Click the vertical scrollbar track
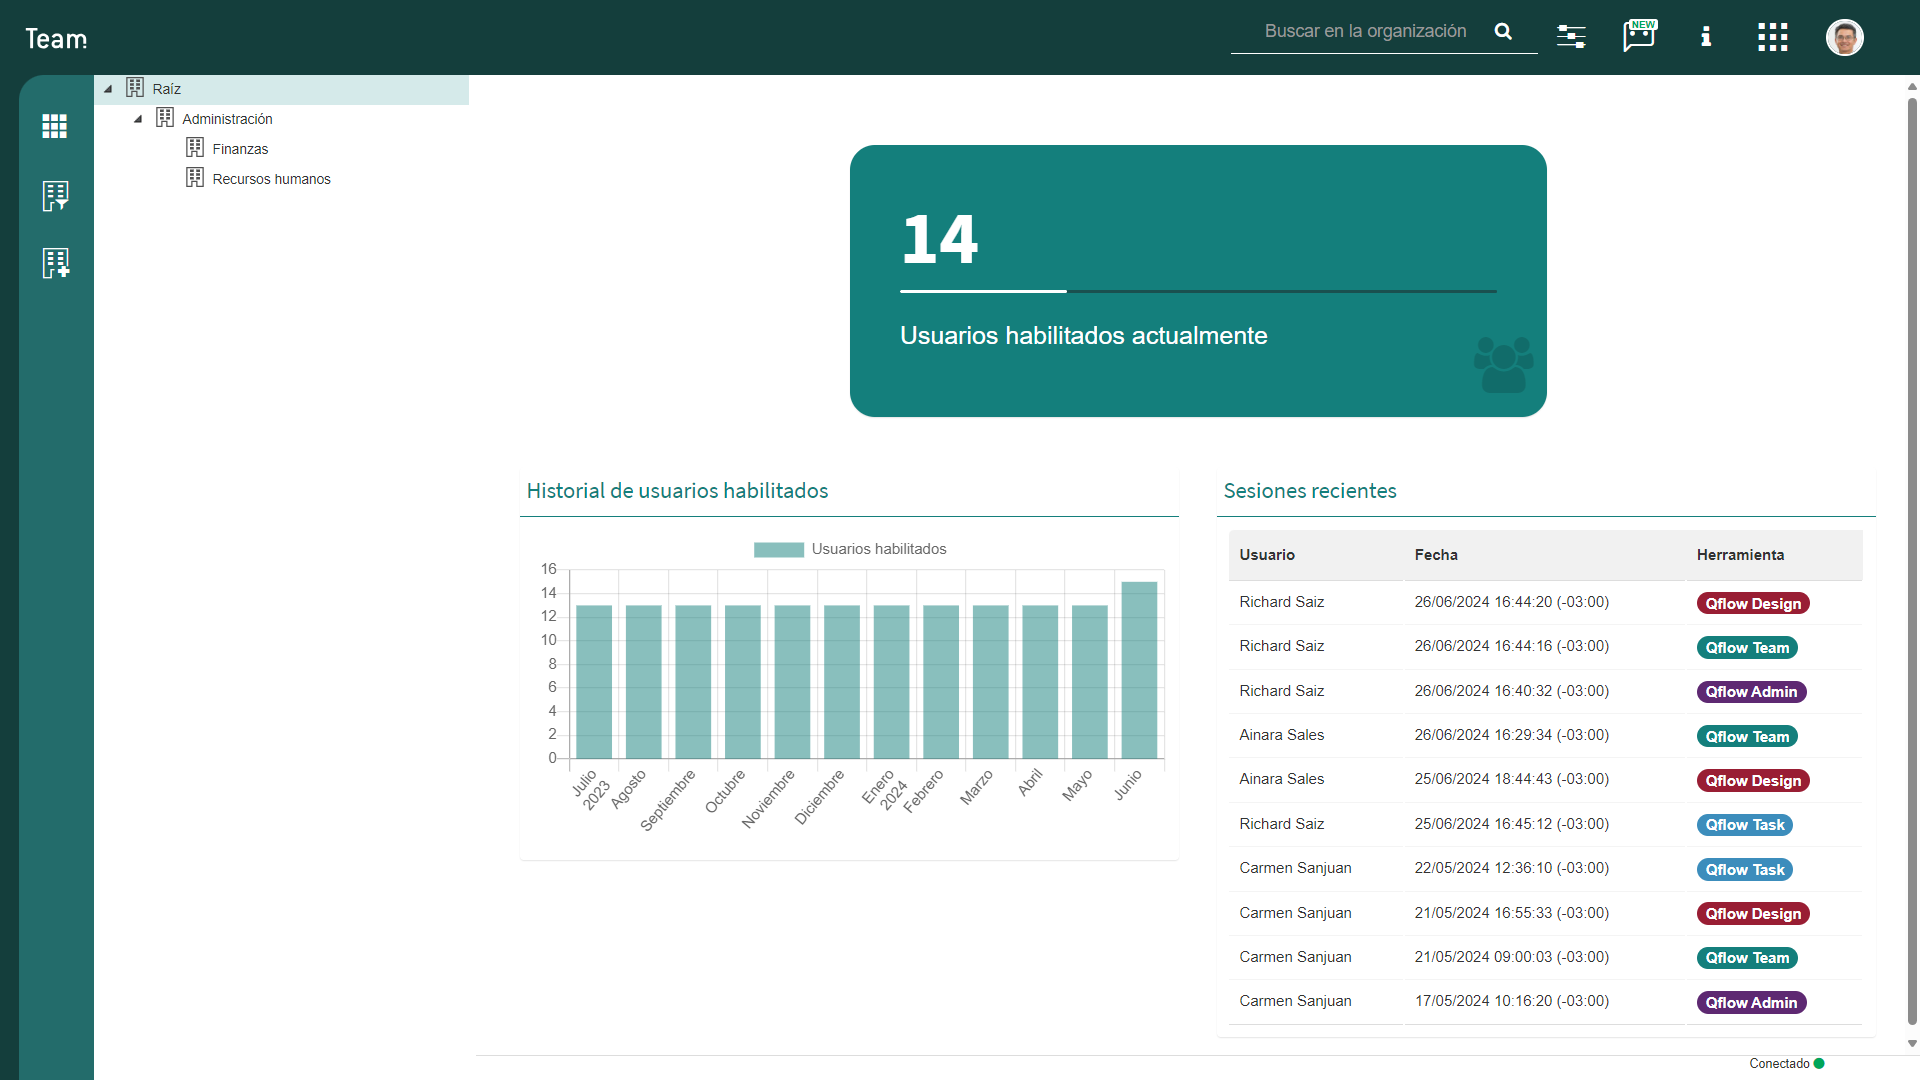 point(1912,560)
